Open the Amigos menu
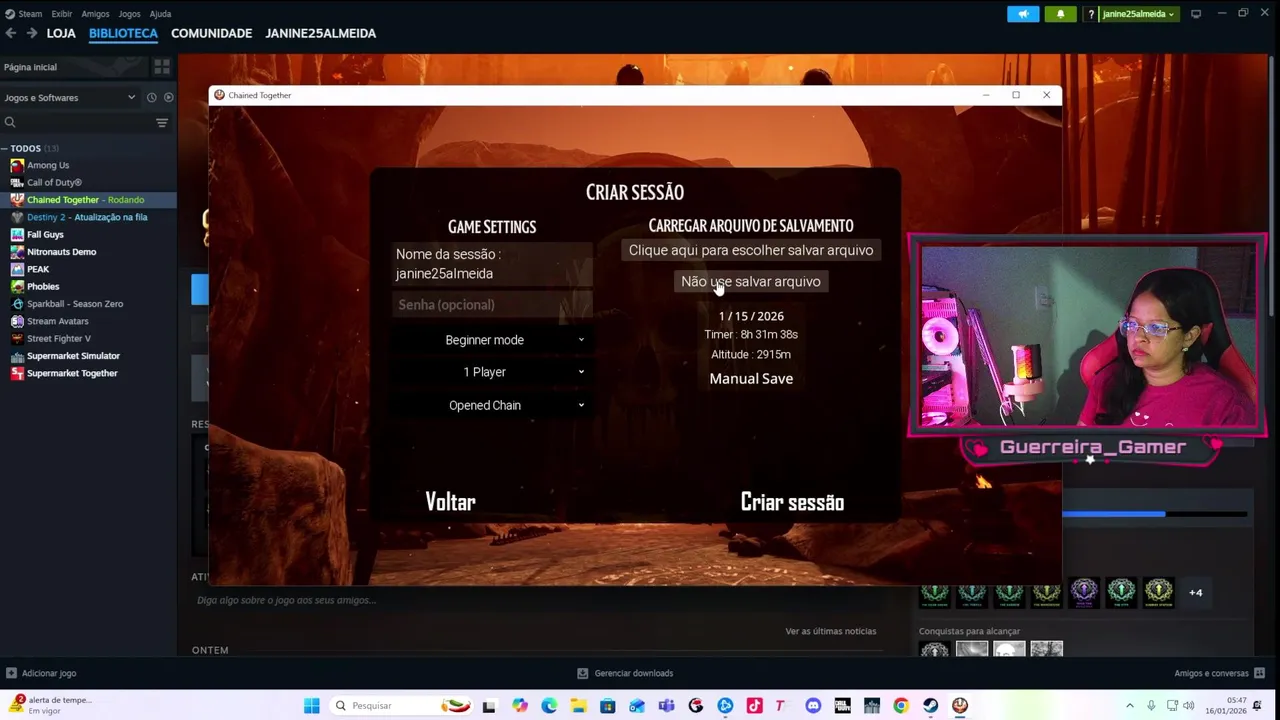Image resolution: width=1280 pixels, height=720 pixels. point(95,14)
